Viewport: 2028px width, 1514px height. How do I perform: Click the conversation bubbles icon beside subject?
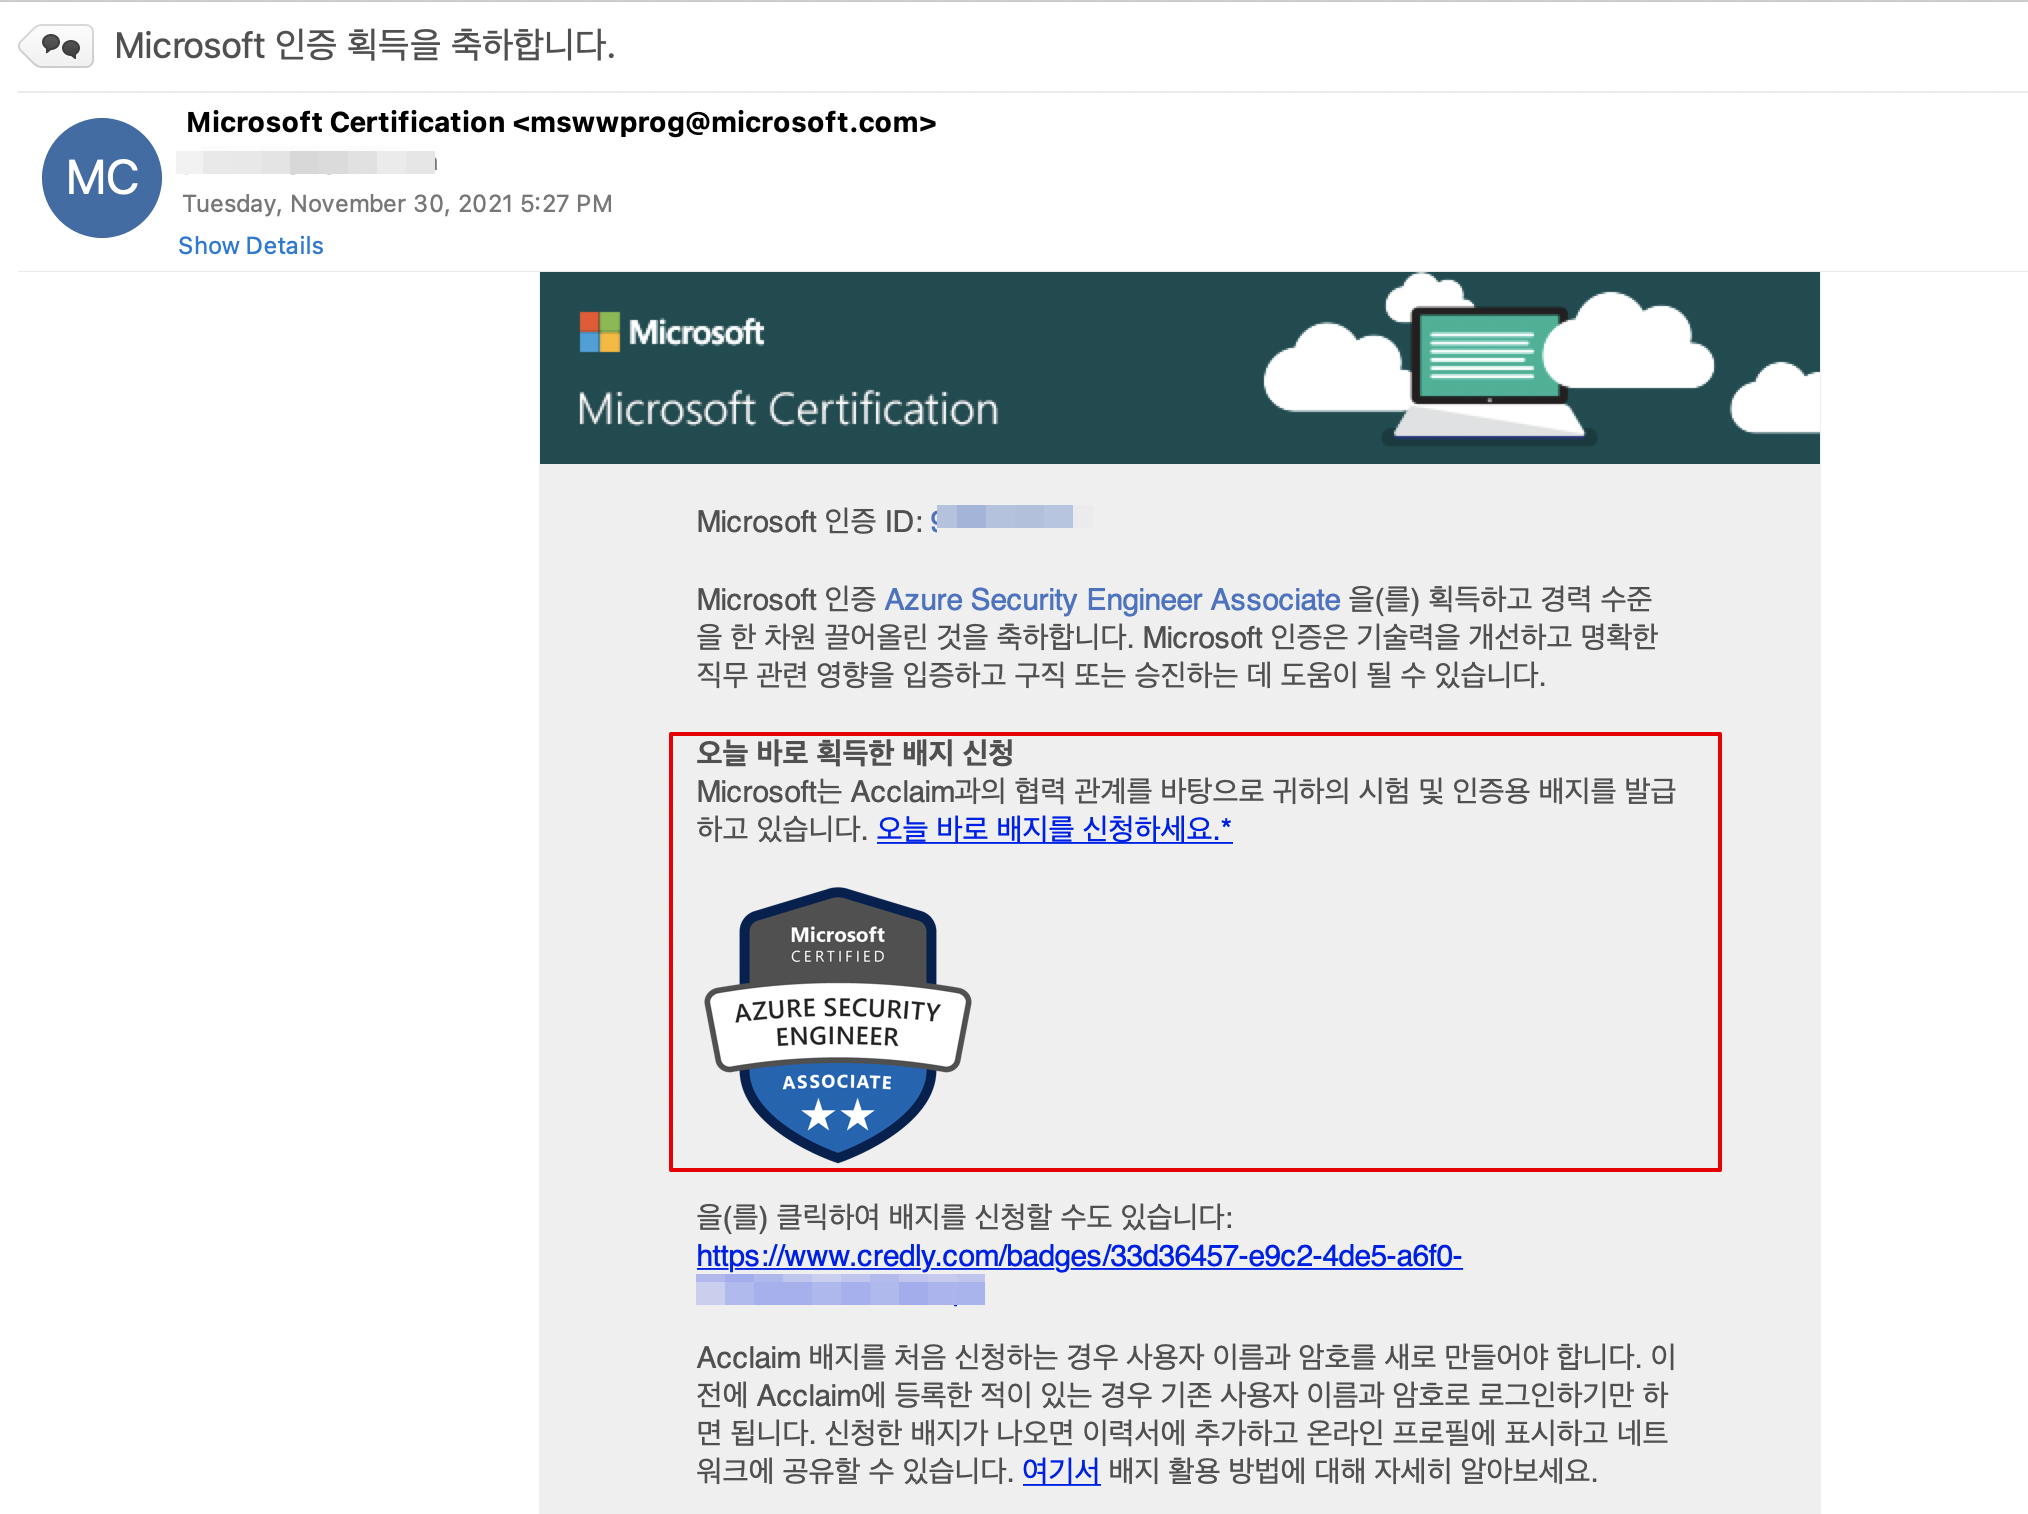coord(58,46)
